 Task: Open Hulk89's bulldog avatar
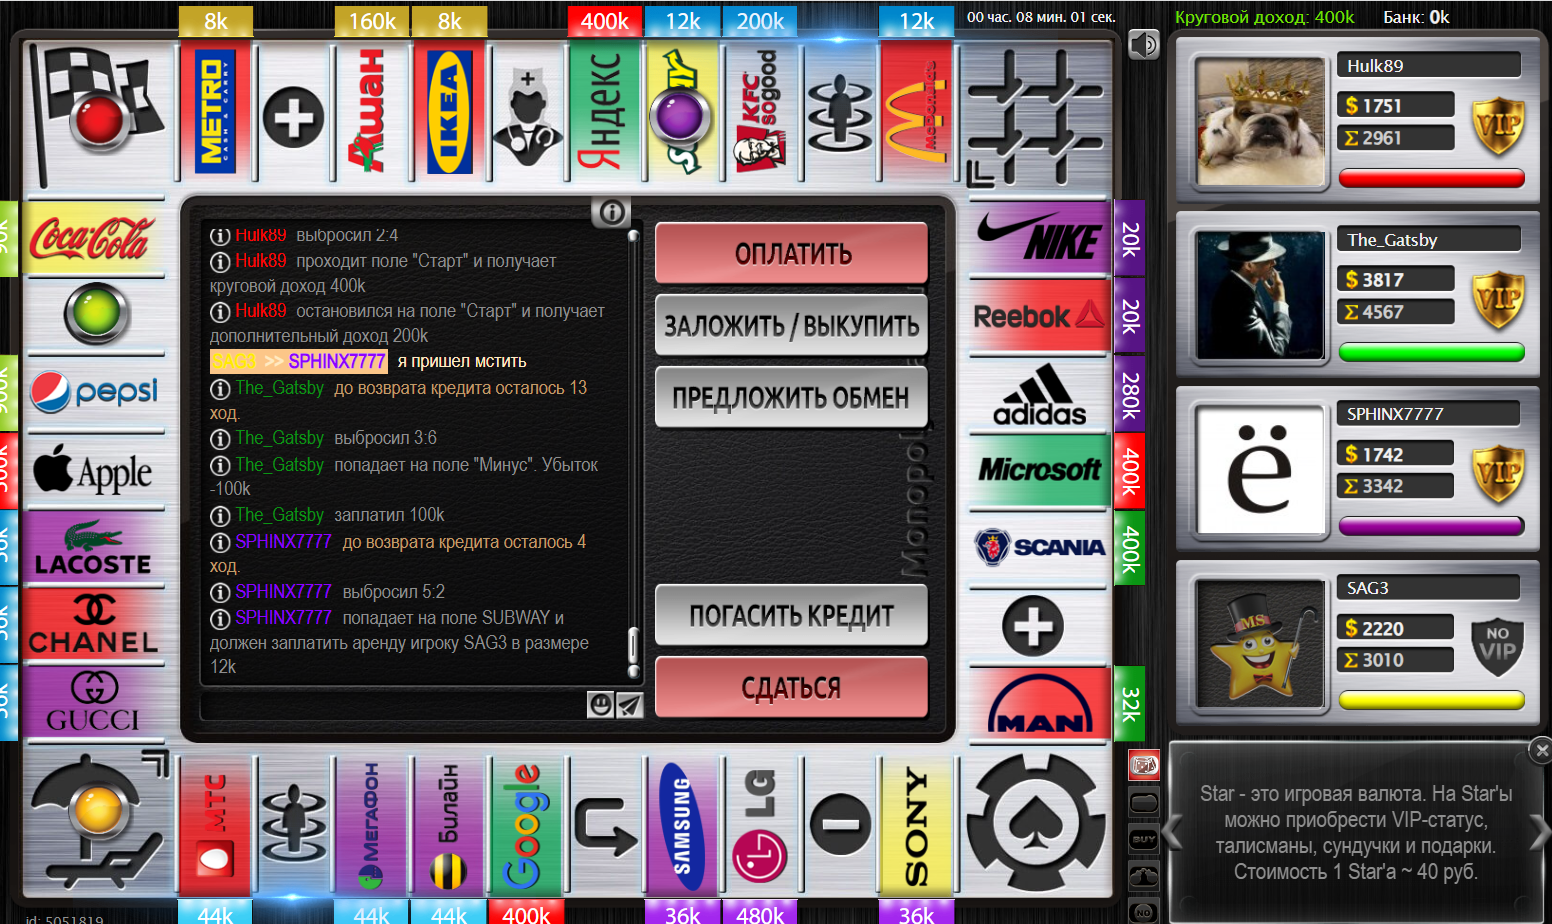click(x=1260, y=121)
